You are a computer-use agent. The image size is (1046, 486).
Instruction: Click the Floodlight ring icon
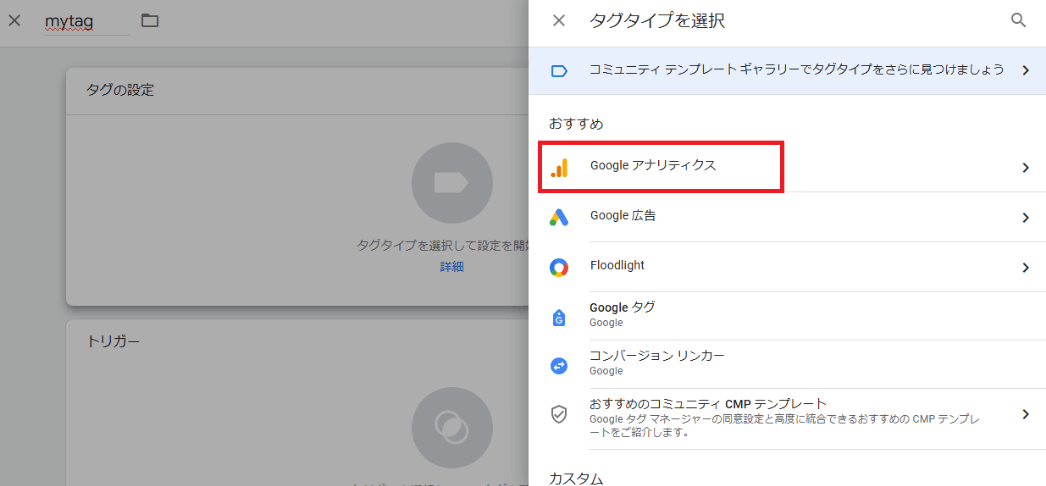[559, 267]
